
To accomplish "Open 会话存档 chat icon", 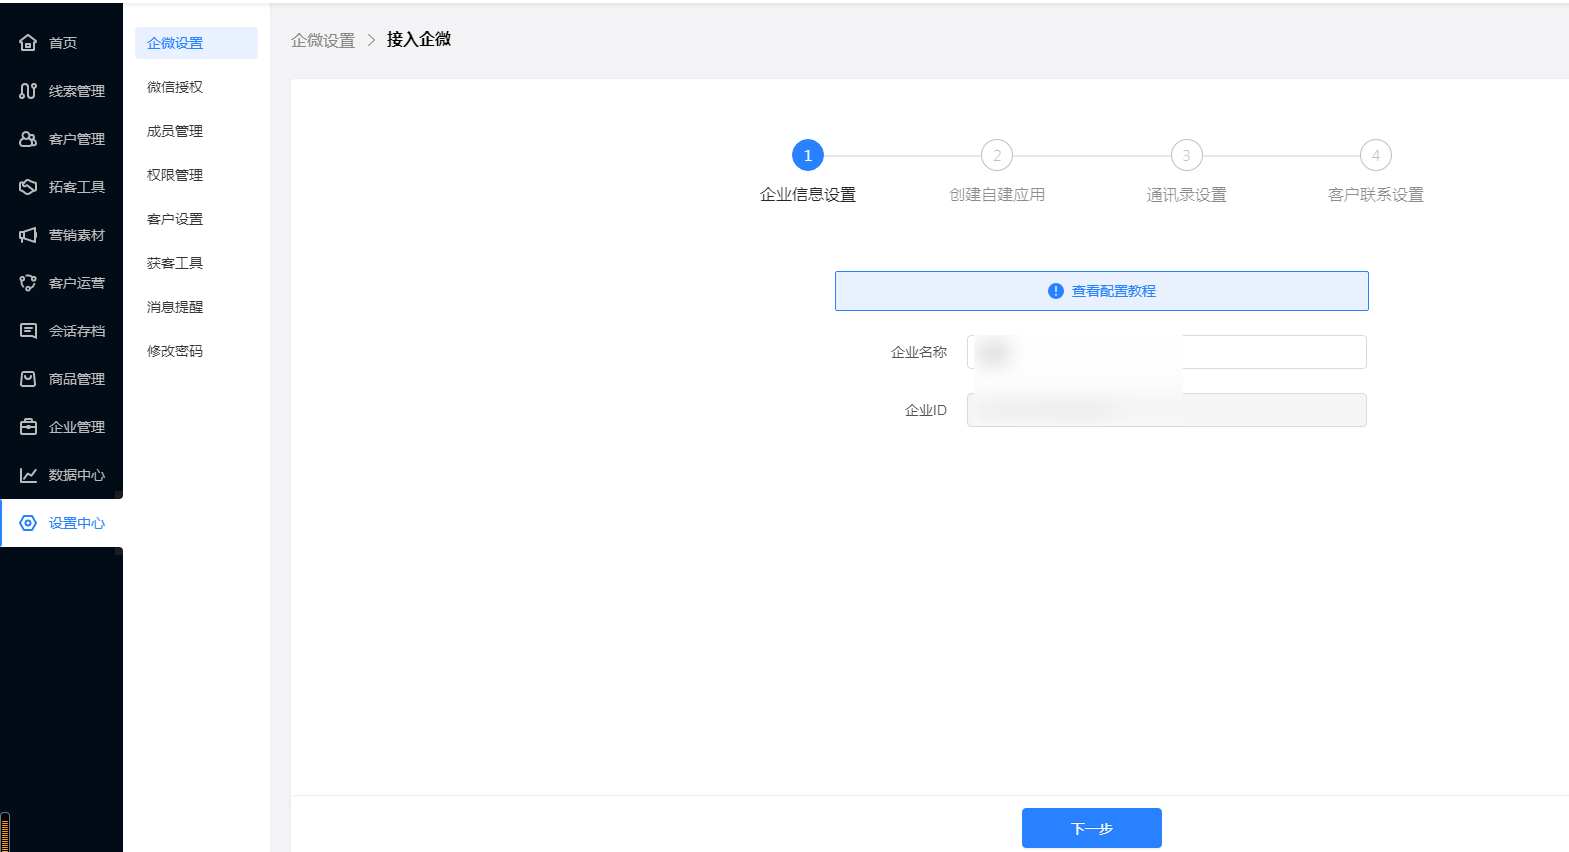I will (x=28, y=331).
